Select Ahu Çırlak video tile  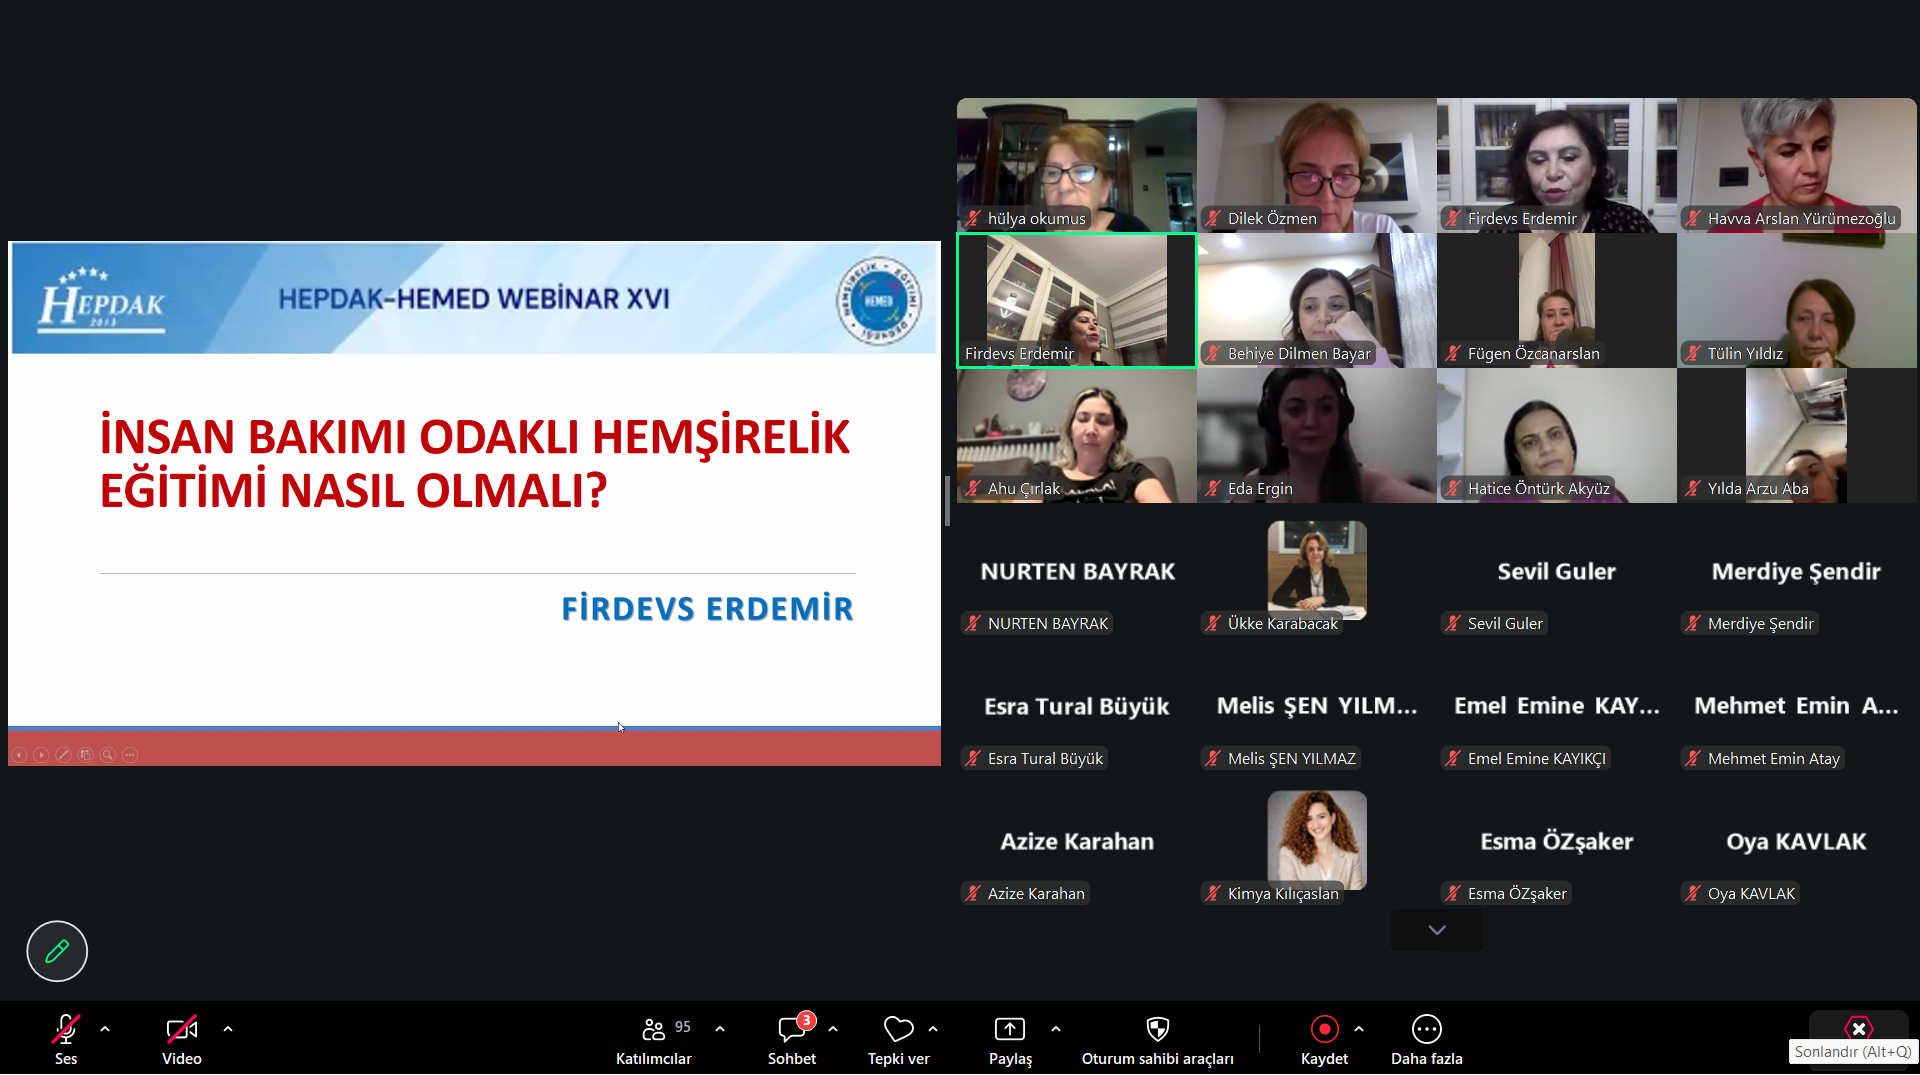click(1077, 435)
